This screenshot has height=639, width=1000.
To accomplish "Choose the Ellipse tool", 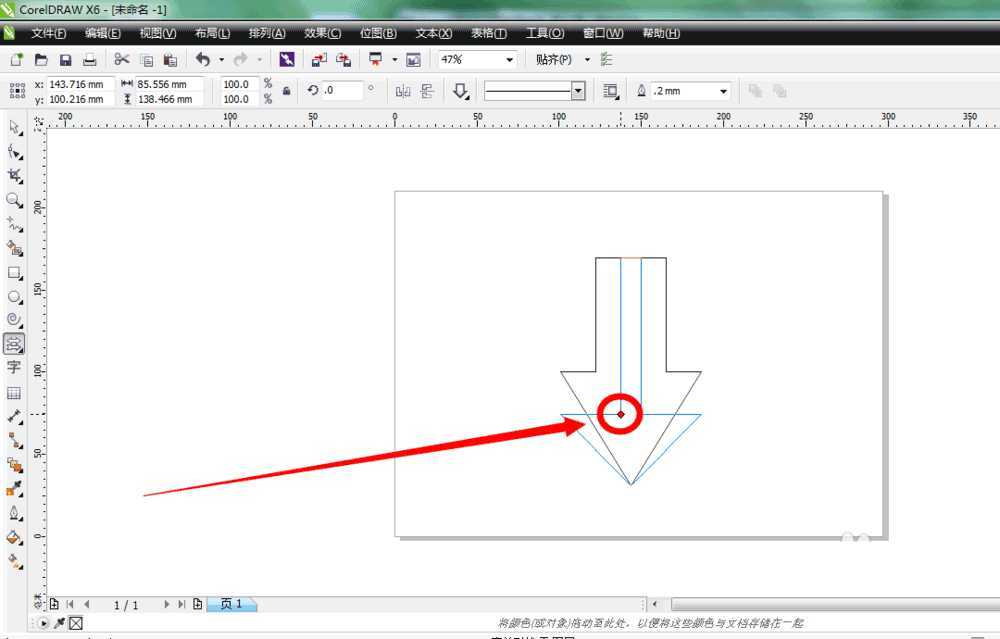I will [x=14, y=297].
